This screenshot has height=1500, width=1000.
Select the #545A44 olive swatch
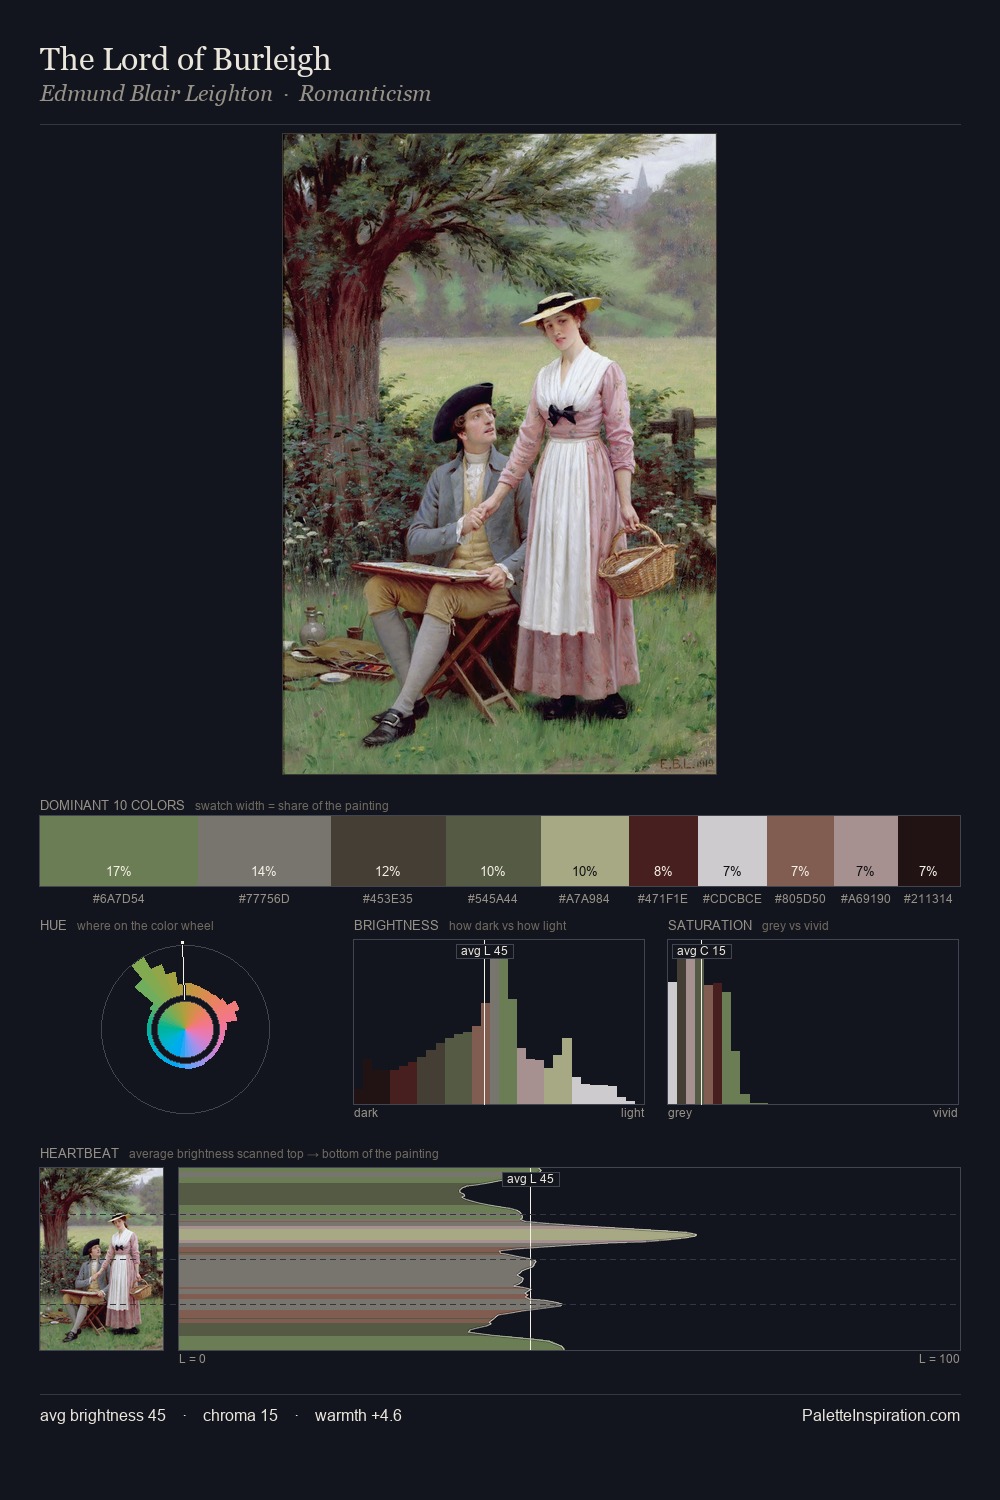[493, 851]
